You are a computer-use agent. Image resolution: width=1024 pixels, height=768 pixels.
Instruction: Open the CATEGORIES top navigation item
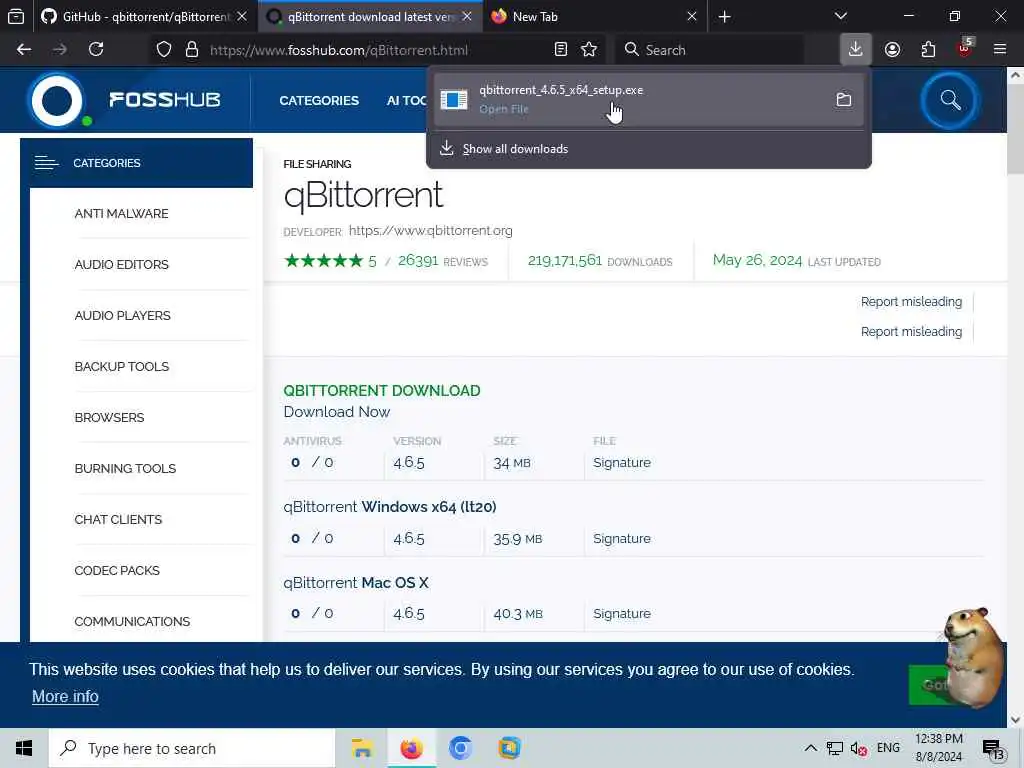[x=319, y=101]
